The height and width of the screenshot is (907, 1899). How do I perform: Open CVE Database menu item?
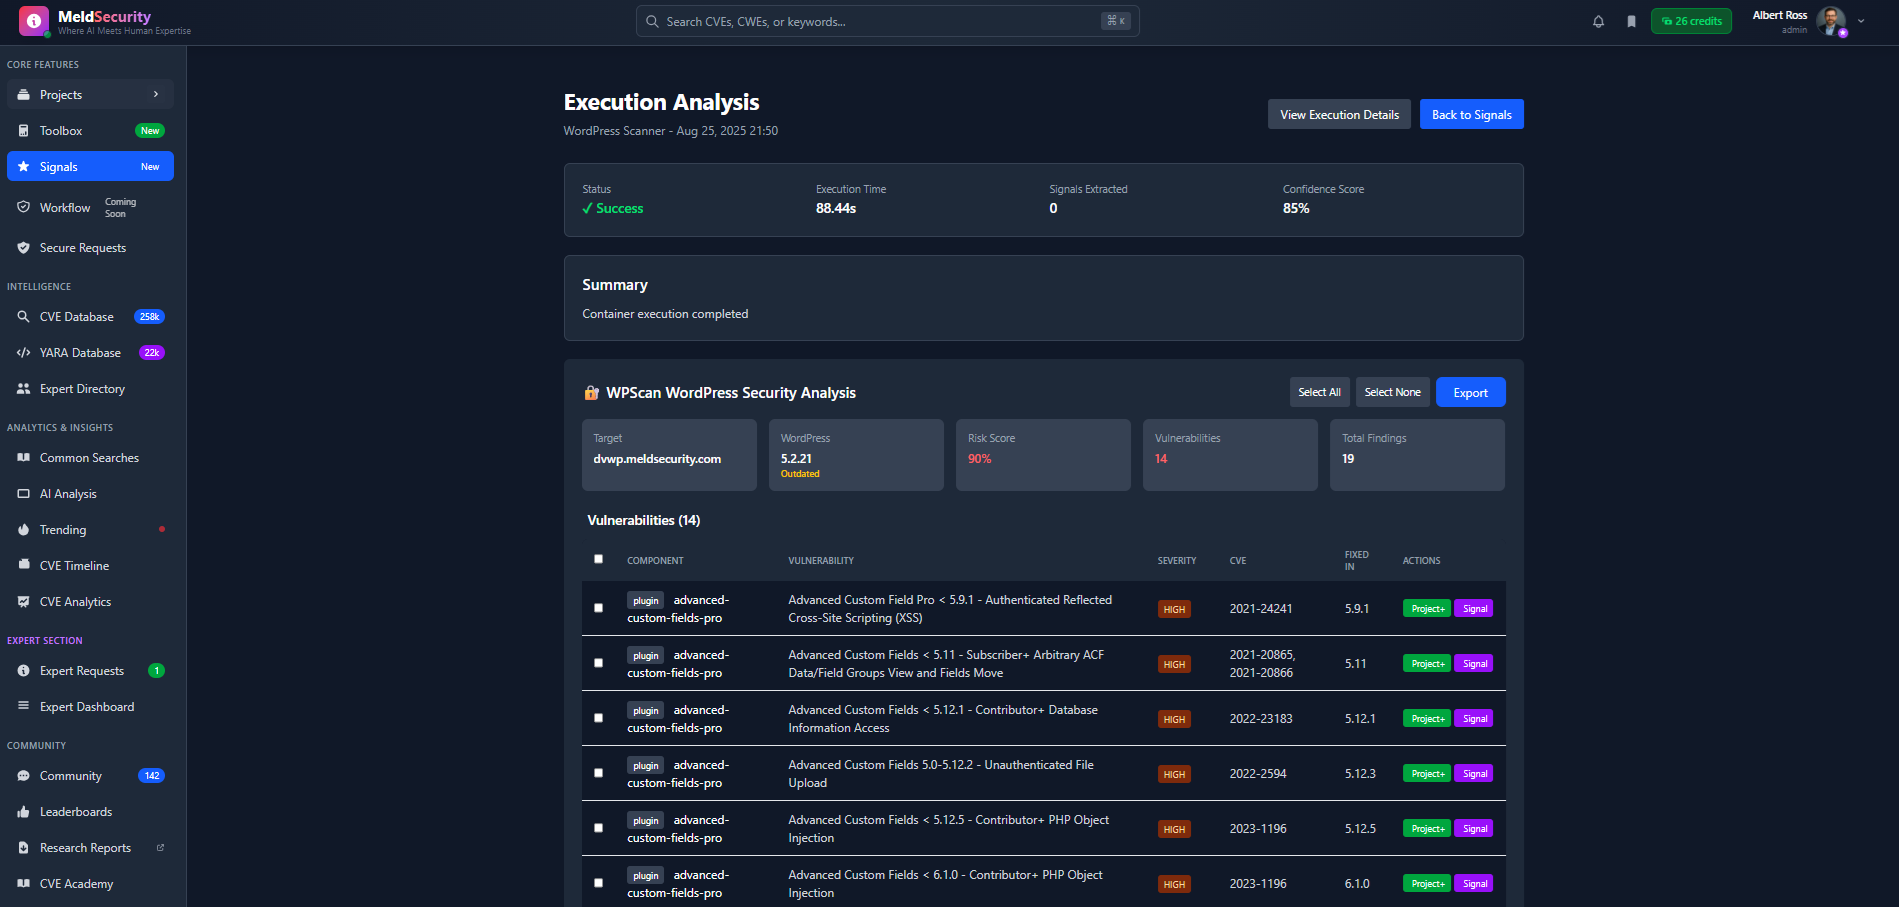(x=90, y=317)
